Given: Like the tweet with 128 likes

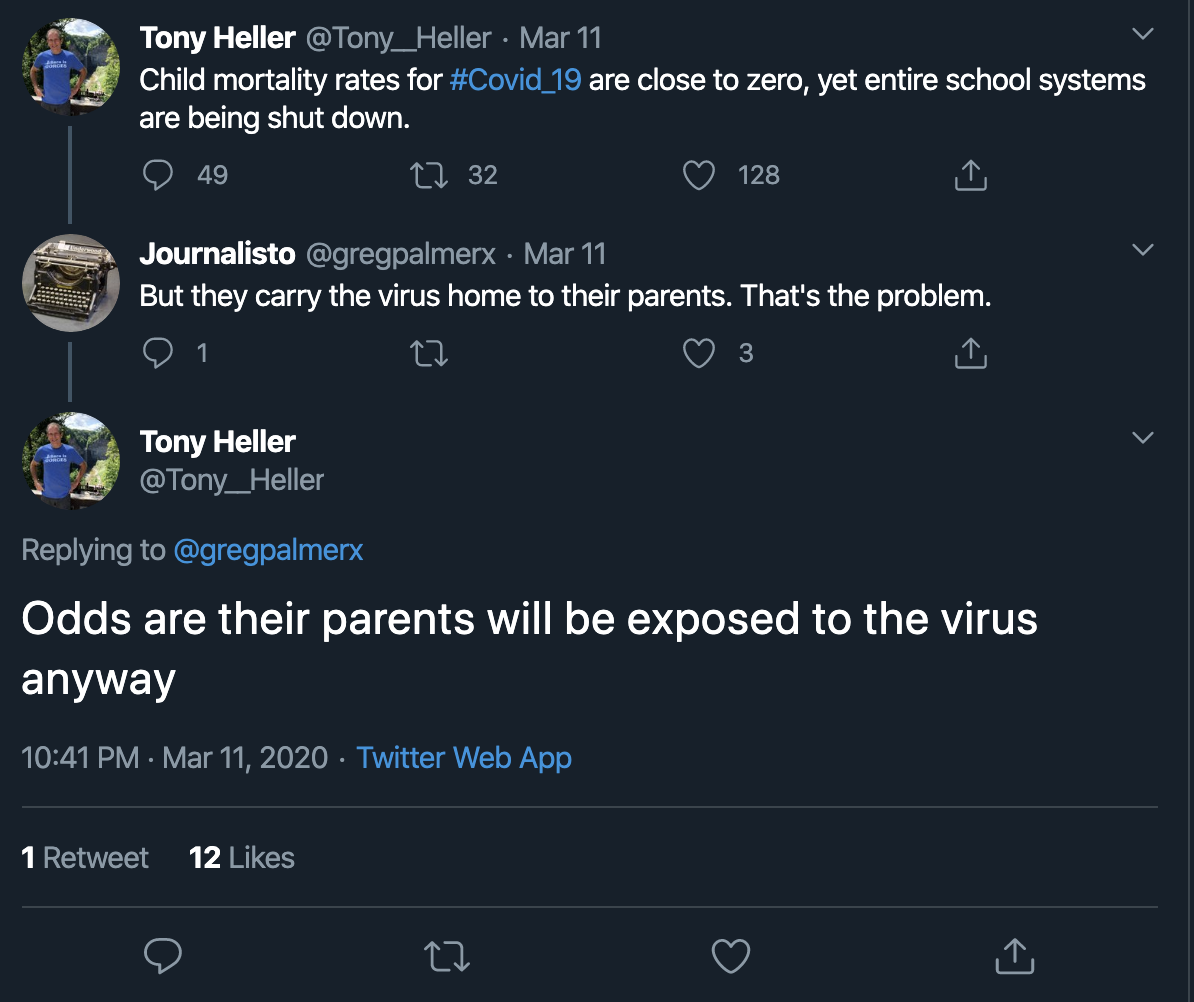Looking at the screenshot, I should pos(698,175).
